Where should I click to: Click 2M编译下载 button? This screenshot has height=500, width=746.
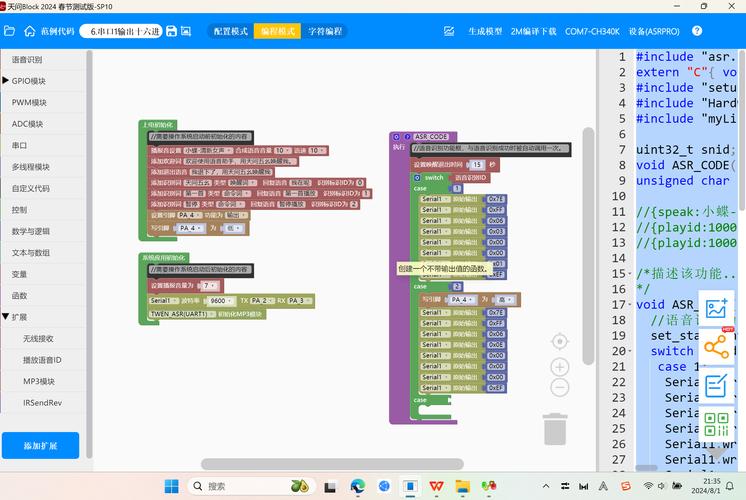click(533, 31)
